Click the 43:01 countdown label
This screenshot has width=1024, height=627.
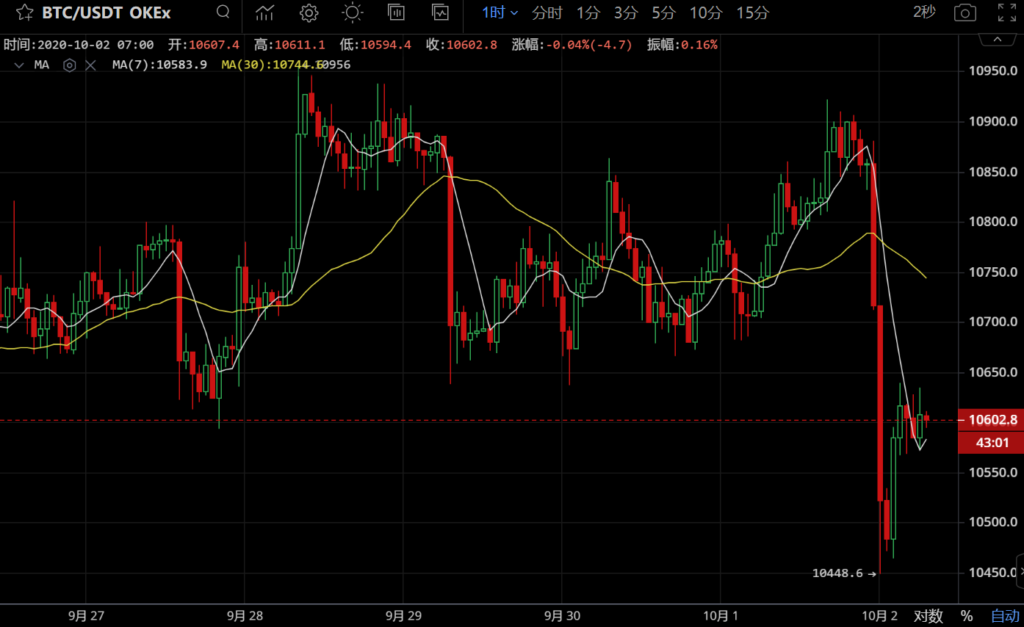pyautogui.click(x=991, y=443)
